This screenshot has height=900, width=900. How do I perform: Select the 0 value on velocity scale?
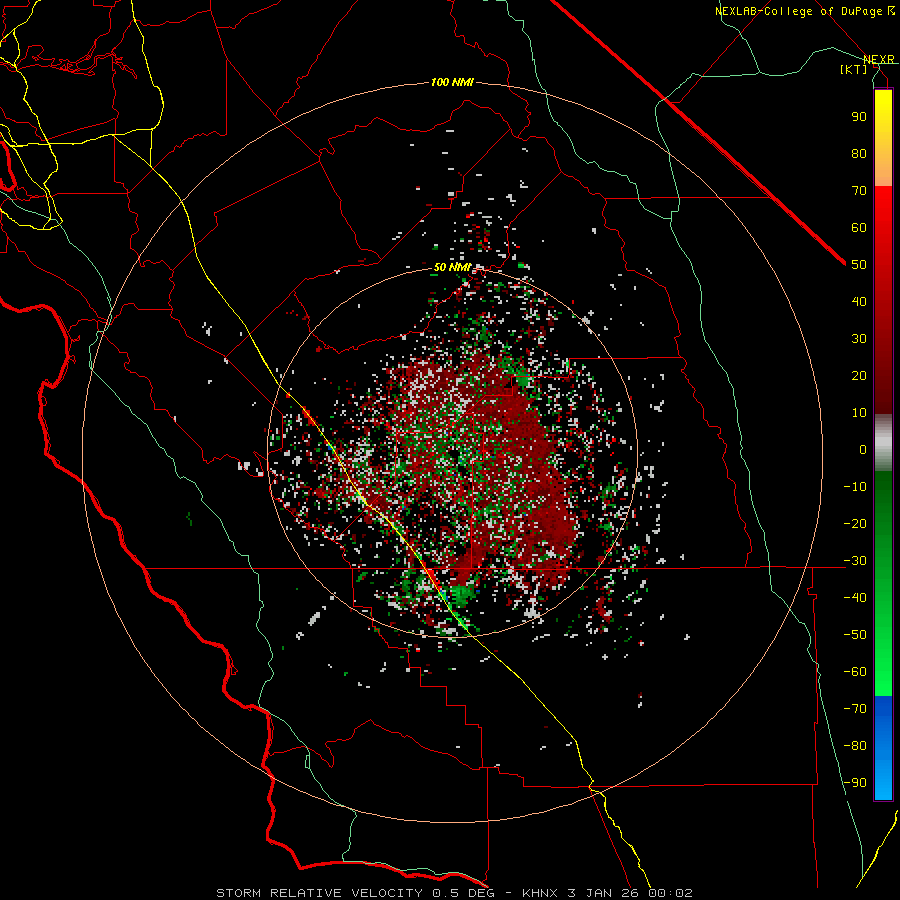[863, 449]
